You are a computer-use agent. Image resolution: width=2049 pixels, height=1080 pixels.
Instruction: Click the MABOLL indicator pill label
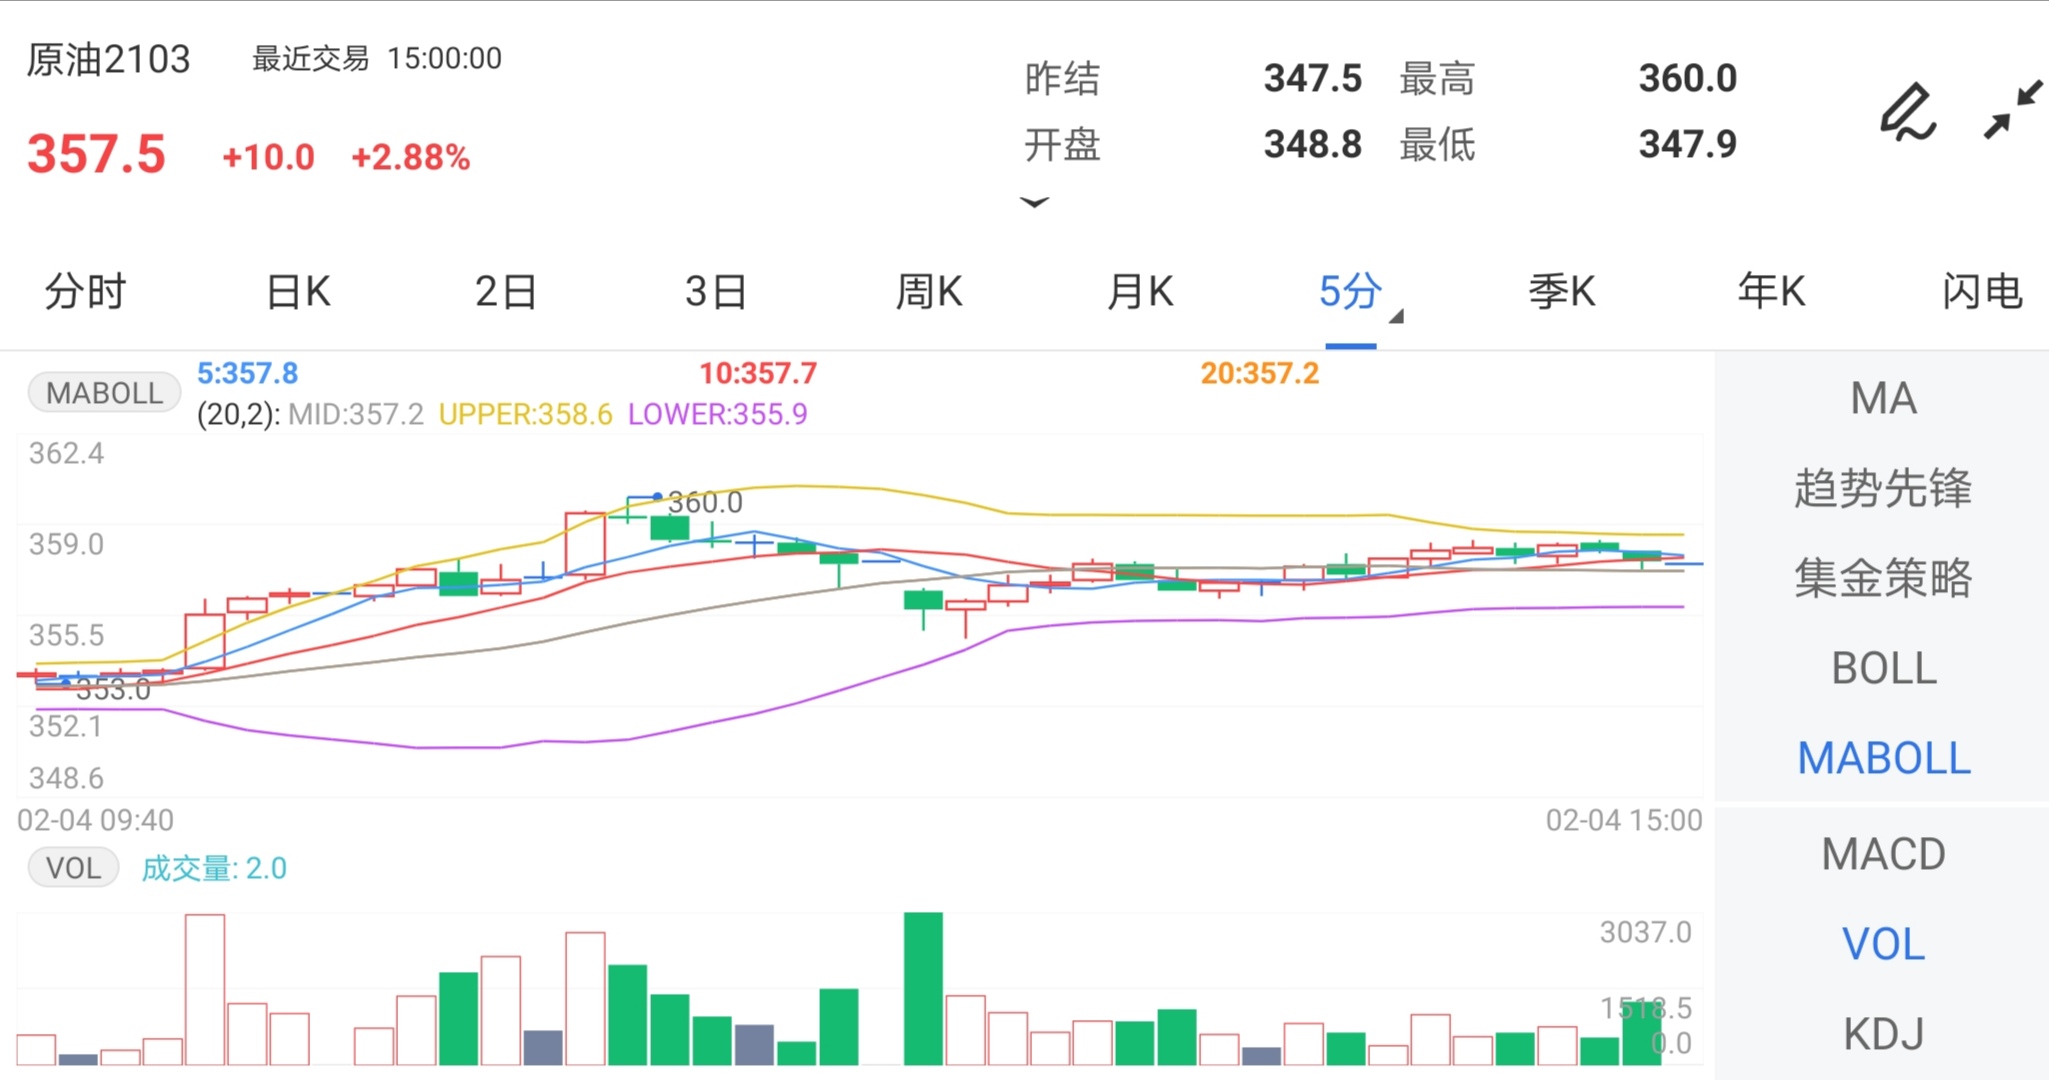(x=104, y=393)
